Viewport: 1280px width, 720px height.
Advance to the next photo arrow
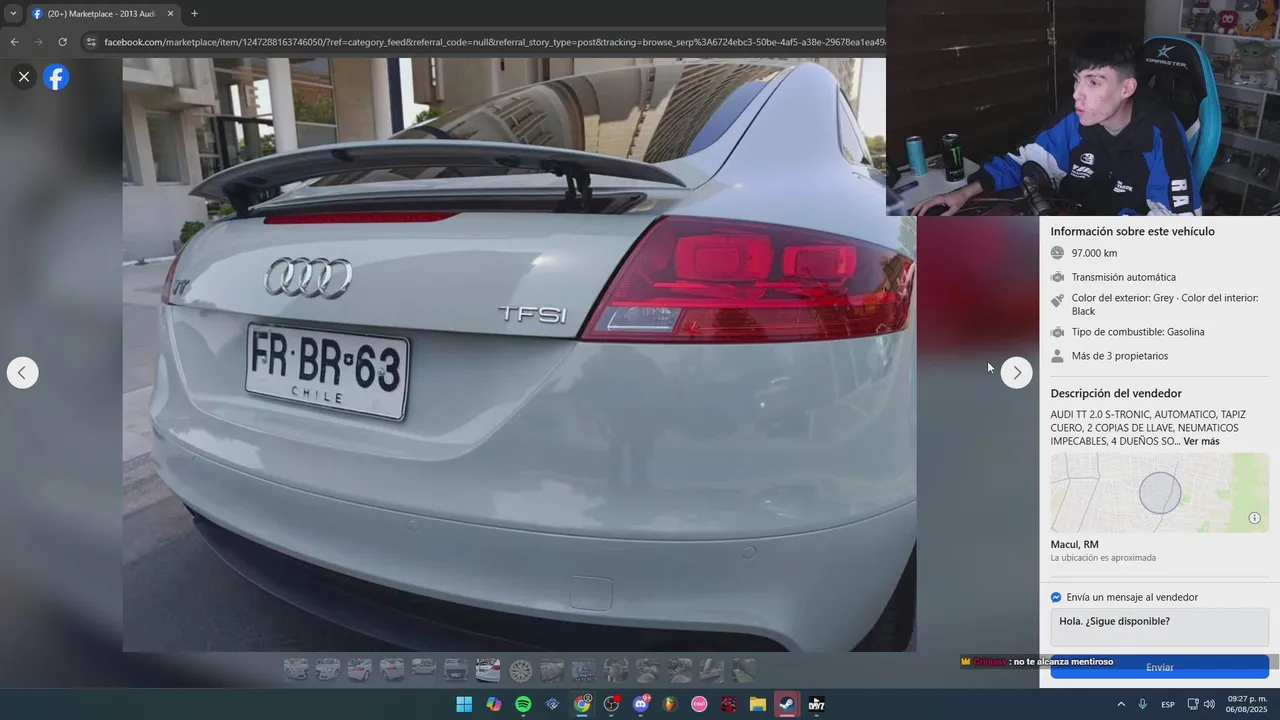(x=1016, y=373)
